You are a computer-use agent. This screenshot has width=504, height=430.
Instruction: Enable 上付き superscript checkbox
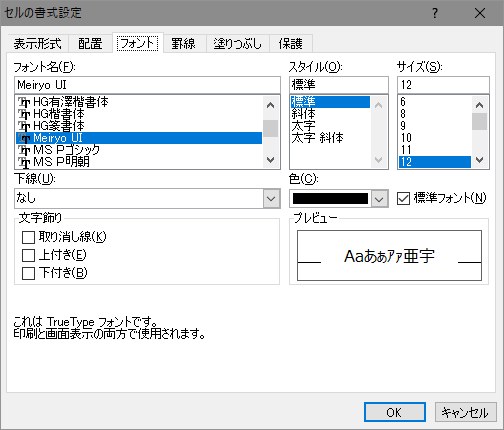click(x=28, y=256)
